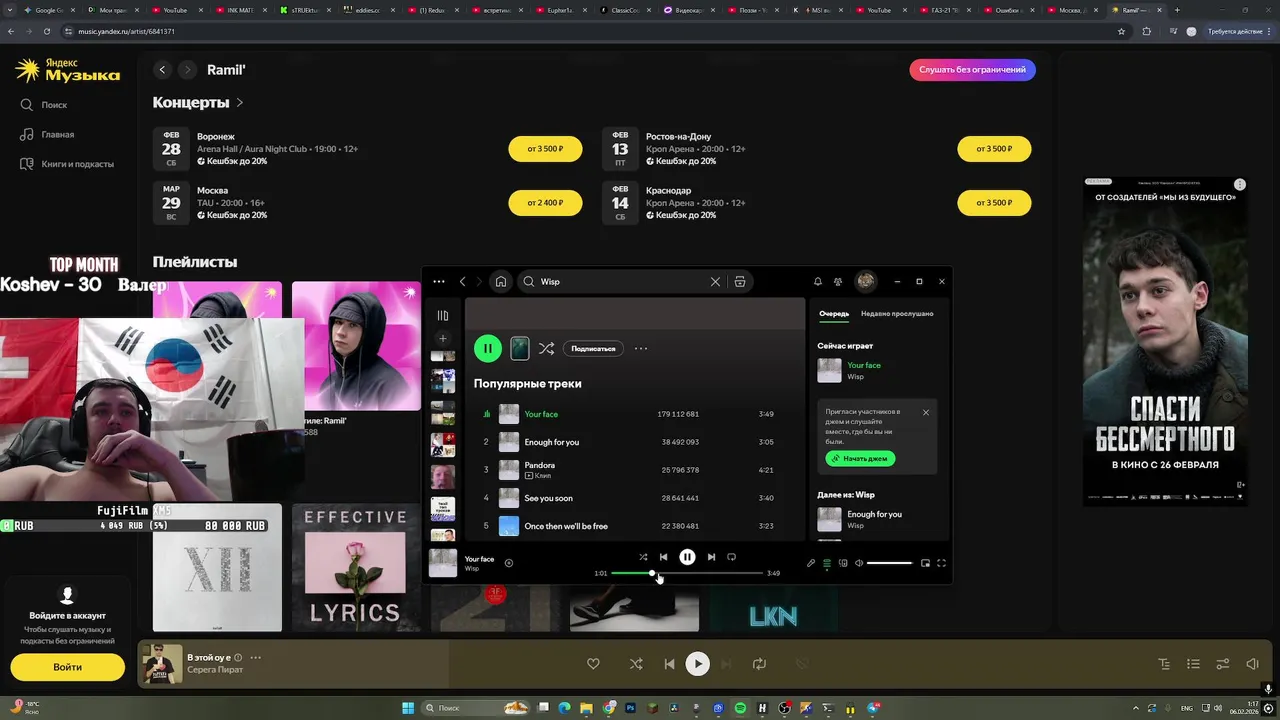Enter Spotify fullscreen mode icon
Image resolution: width=1280 pixels, height=720 pixels.
pos(941,563)
